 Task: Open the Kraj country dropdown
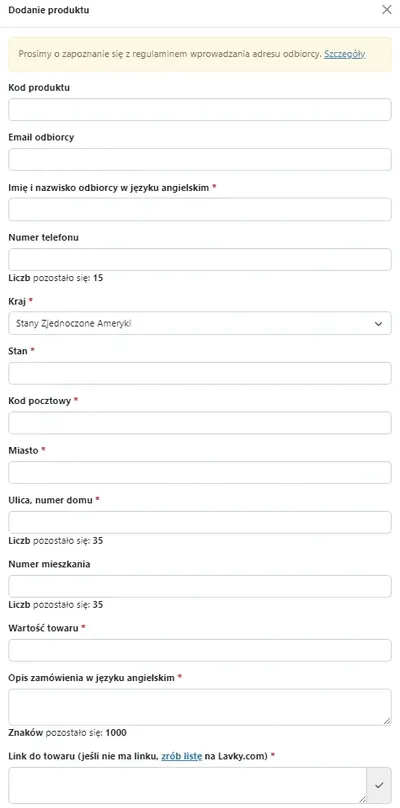pos(200,324)
